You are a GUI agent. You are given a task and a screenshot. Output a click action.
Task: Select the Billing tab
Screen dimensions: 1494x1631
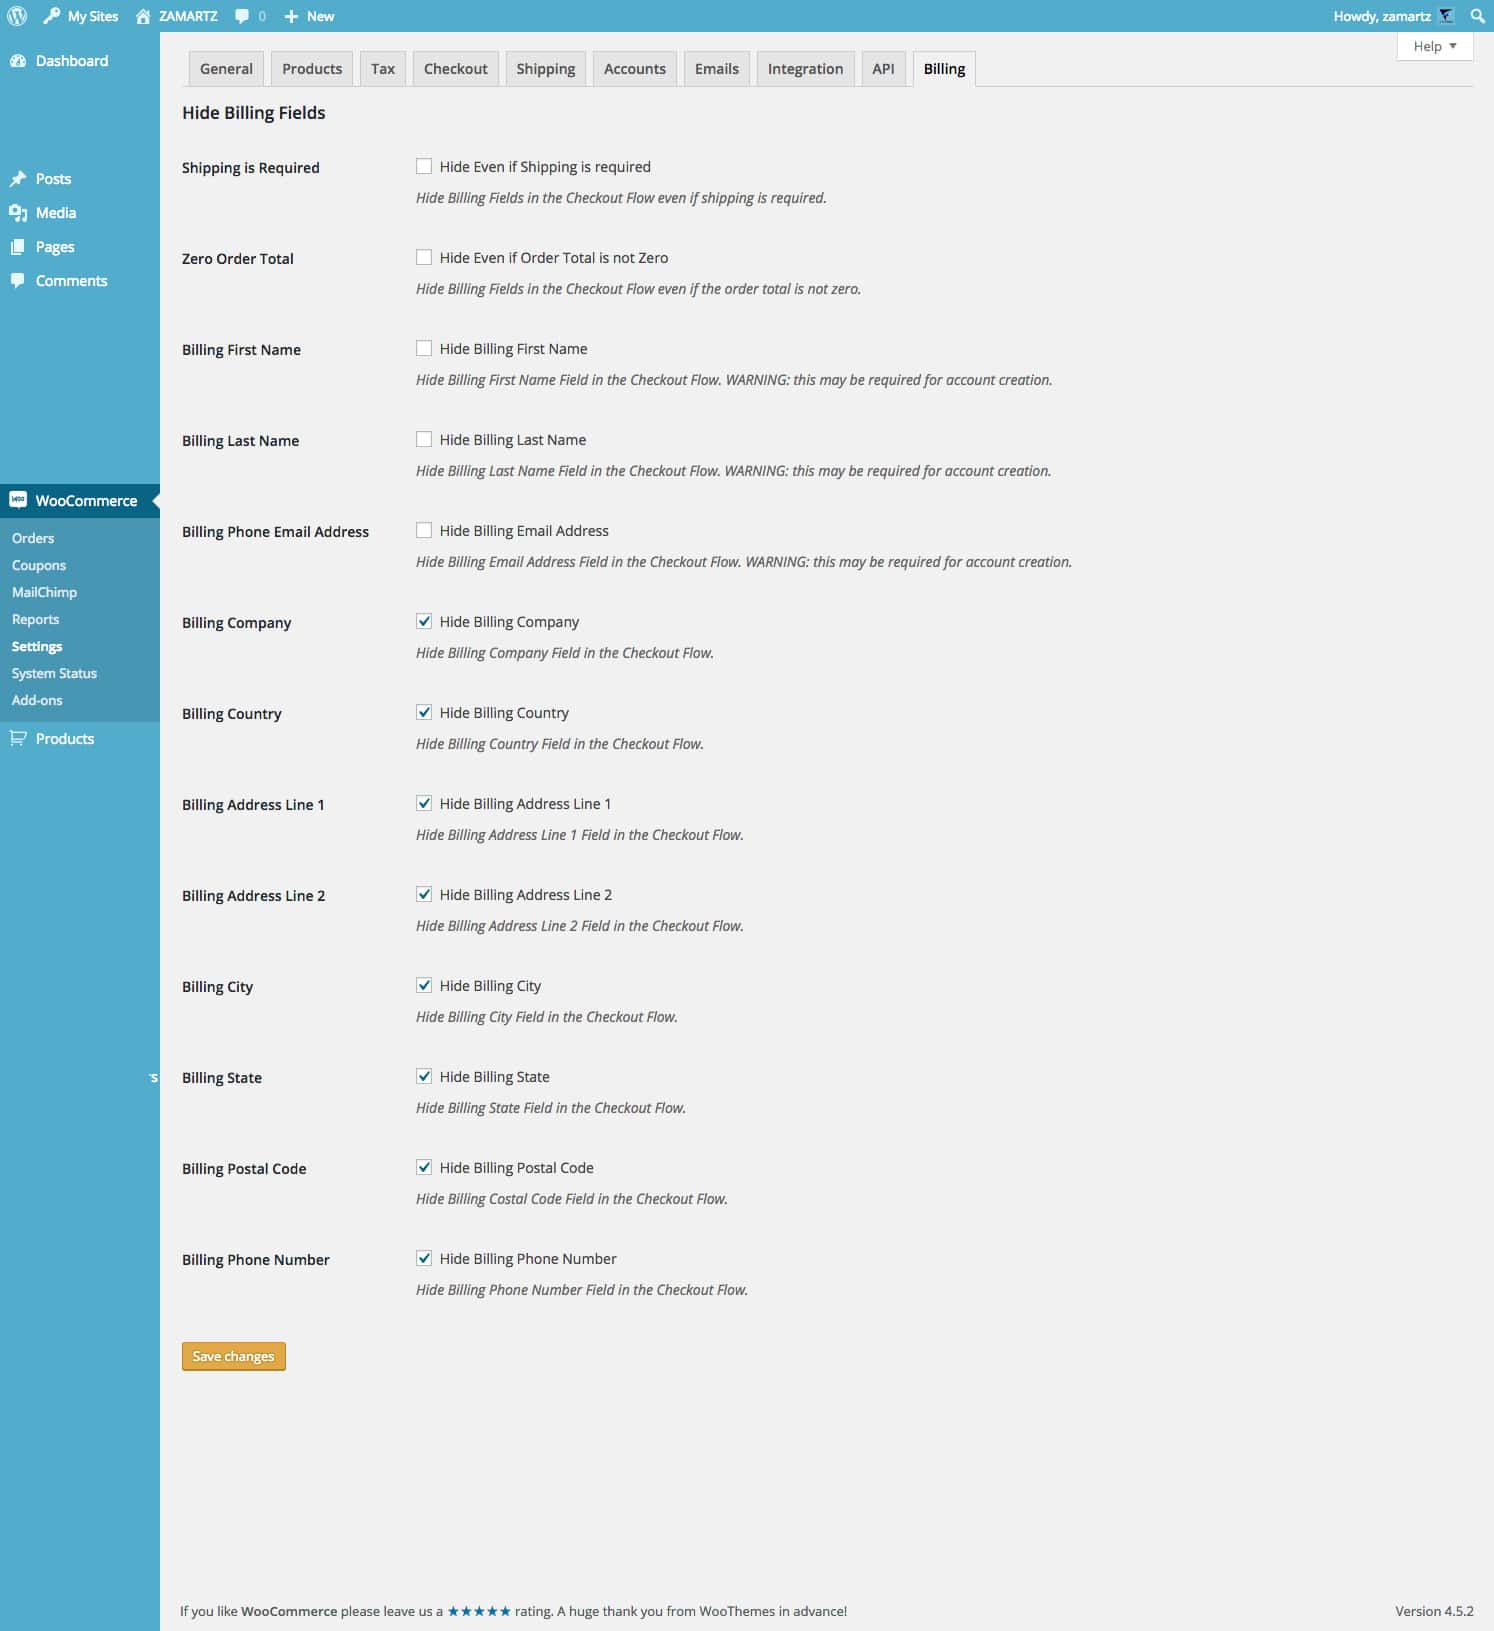(x=944, y=69)
